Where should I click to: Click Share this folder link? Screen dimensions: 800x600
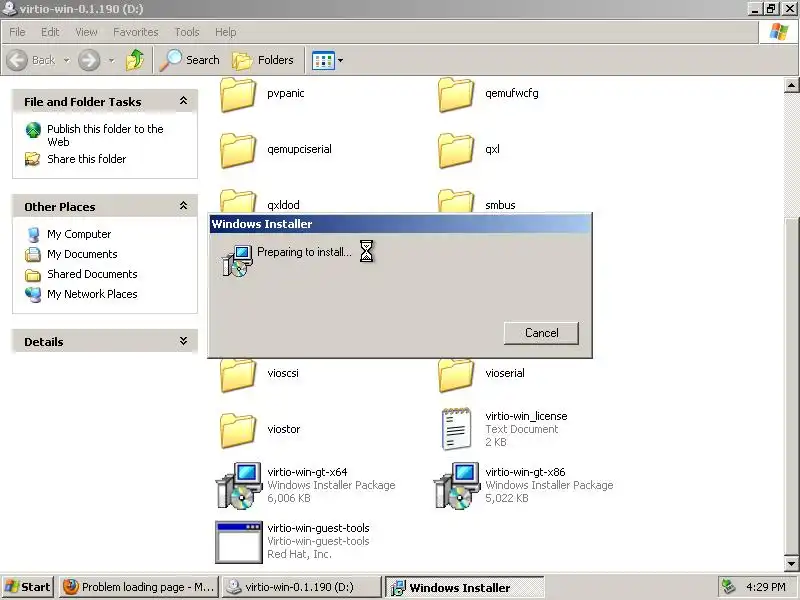click(87, 159)
